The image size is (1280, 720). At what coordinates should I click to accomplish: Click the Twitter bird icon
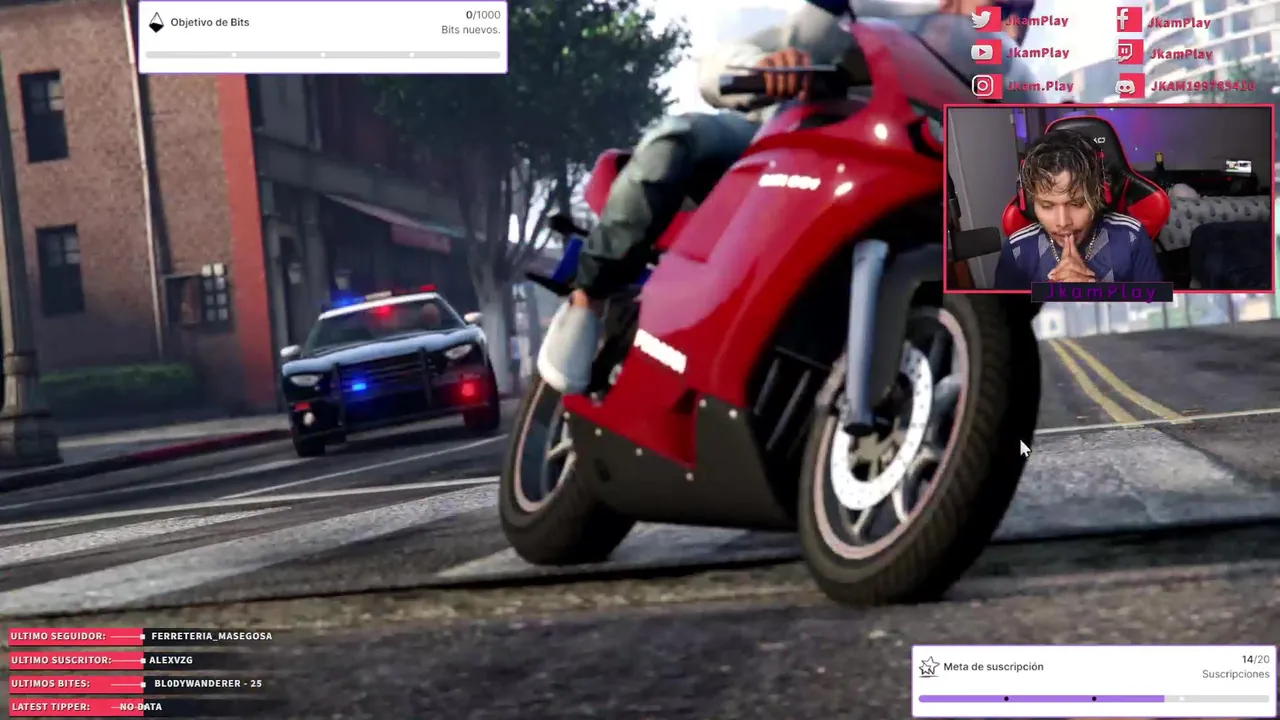click(984, 20)
